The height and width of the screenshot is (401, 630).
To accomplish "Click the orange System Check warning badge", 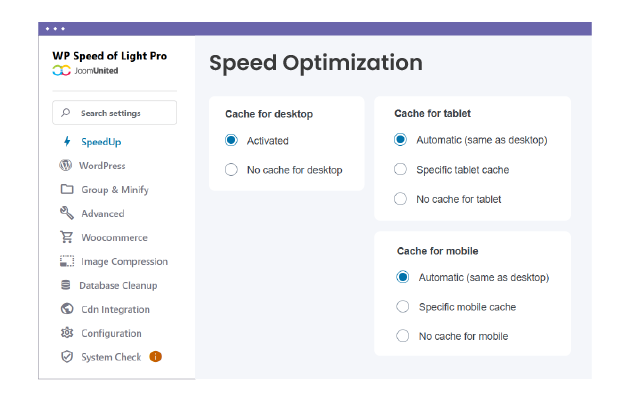I will (x=156, y=357).
